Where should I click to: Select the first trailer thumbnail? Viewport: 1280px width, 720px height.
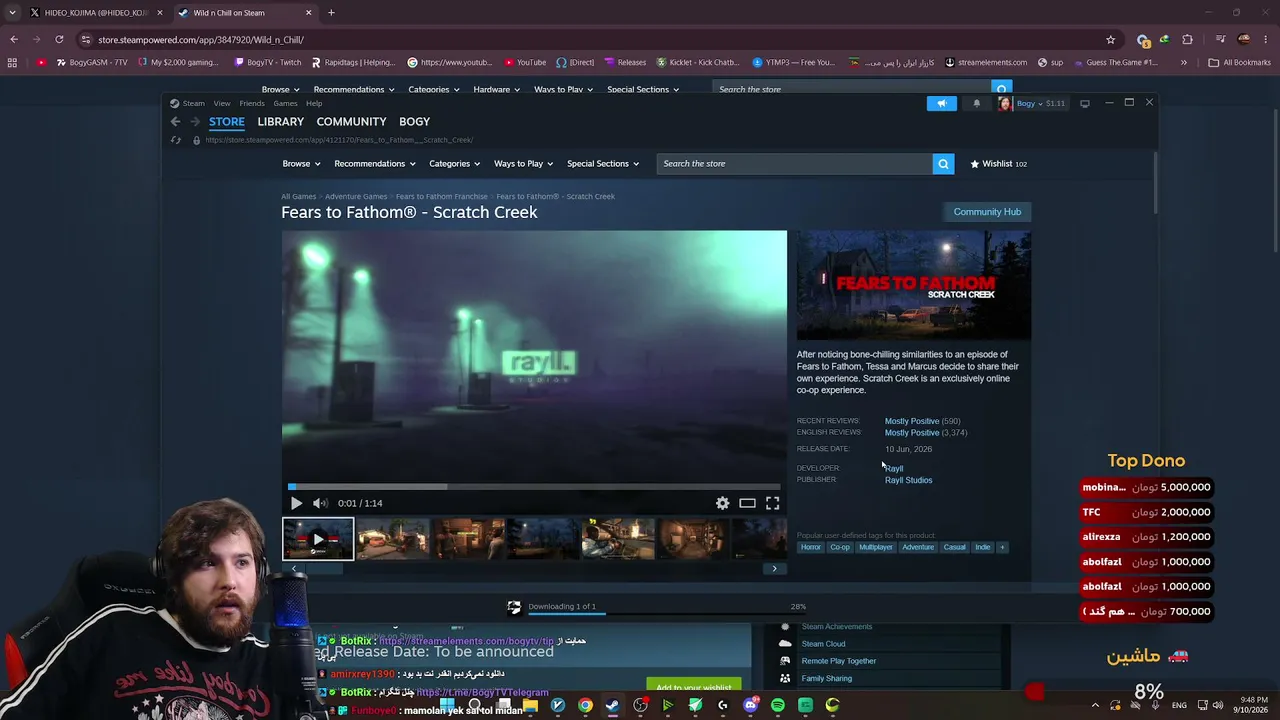pyautogui.click(x=318, y=539)
